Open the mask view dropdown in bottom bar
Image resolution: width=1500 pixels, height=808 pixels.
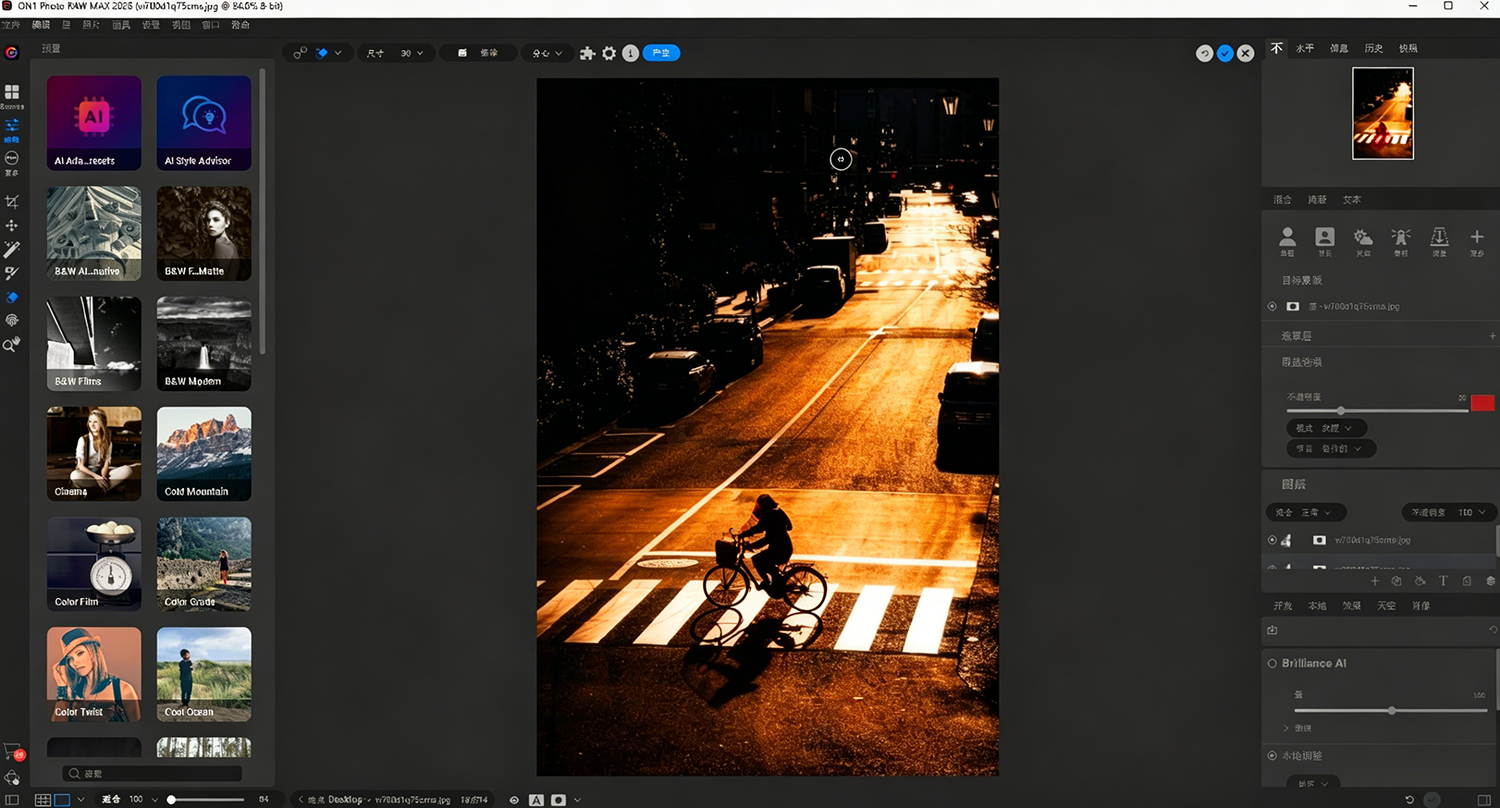[x=577, y=800]
